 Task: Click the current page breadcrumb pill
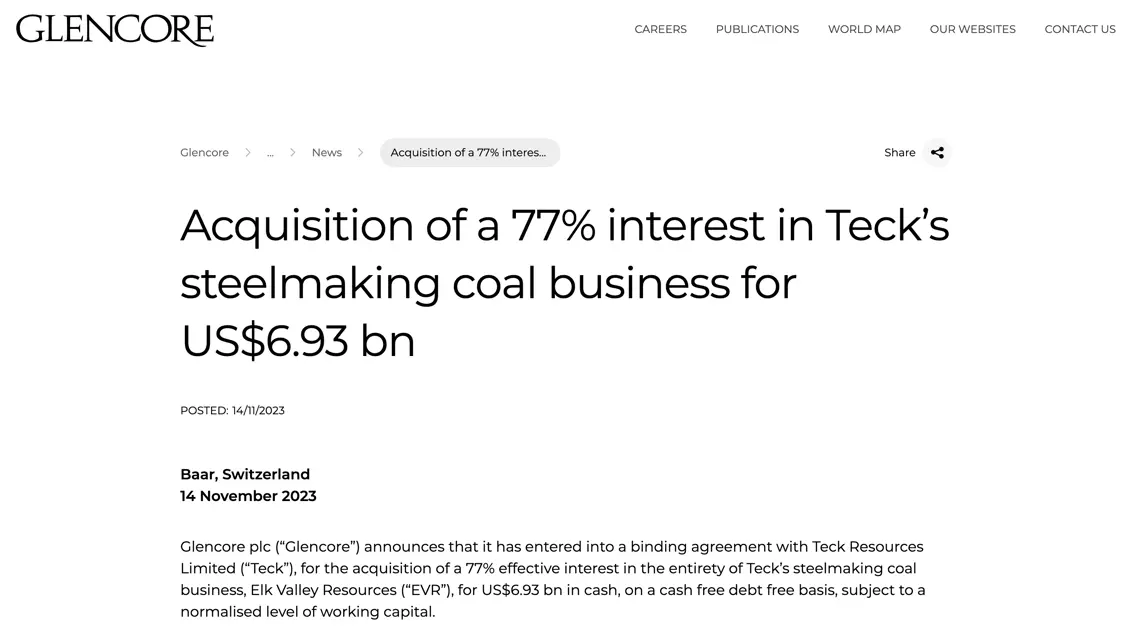click(x=469, y=152)
